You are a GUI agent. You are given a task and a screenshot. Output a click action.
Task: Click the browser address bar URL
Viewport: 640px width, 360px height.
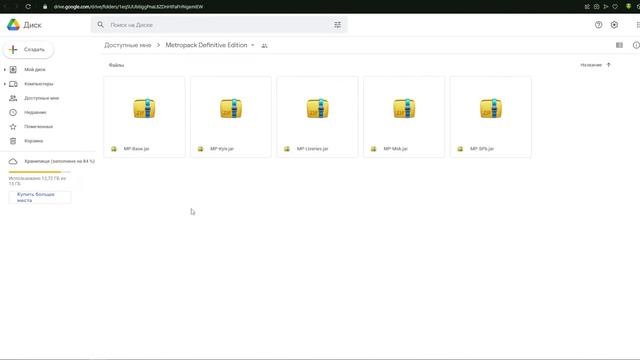pyautogui.click(x=129, y=7)
